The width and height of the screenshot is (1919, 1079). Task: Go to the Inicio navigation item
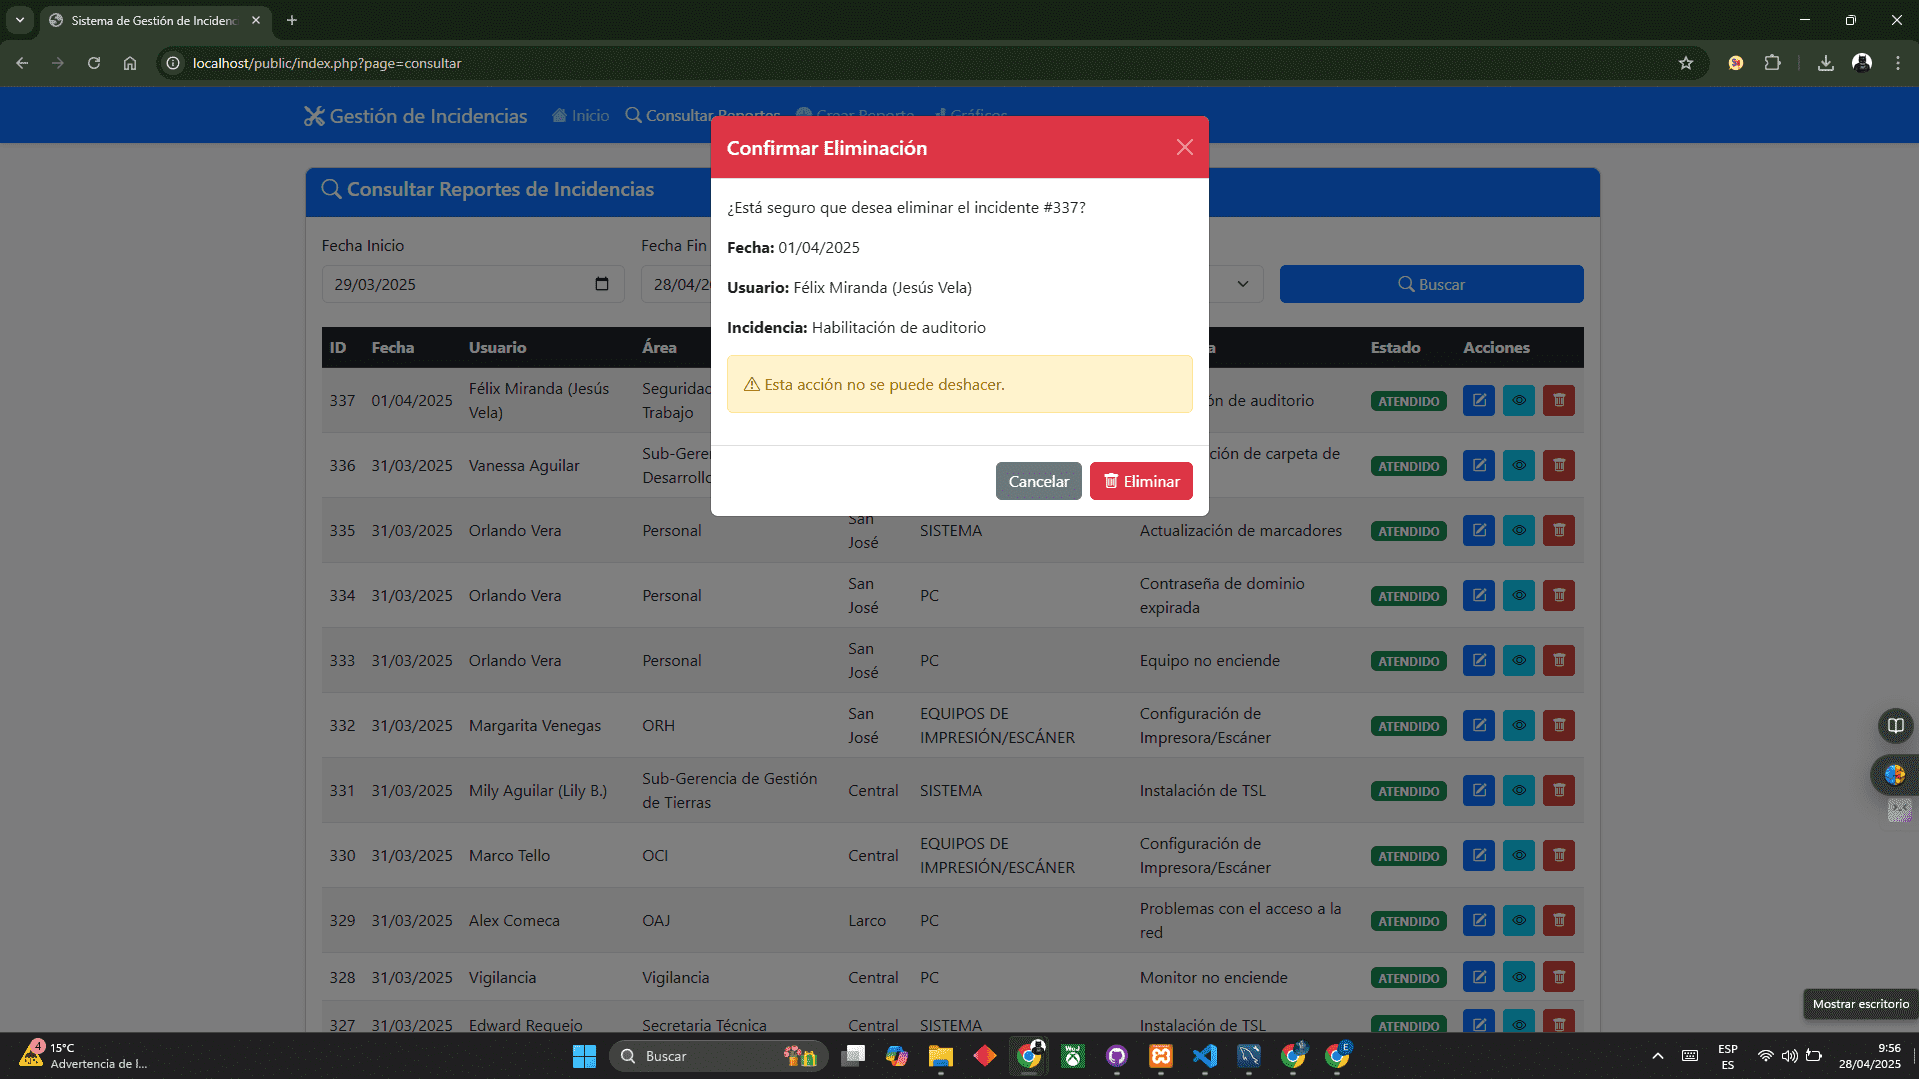[x=580, y=116]
